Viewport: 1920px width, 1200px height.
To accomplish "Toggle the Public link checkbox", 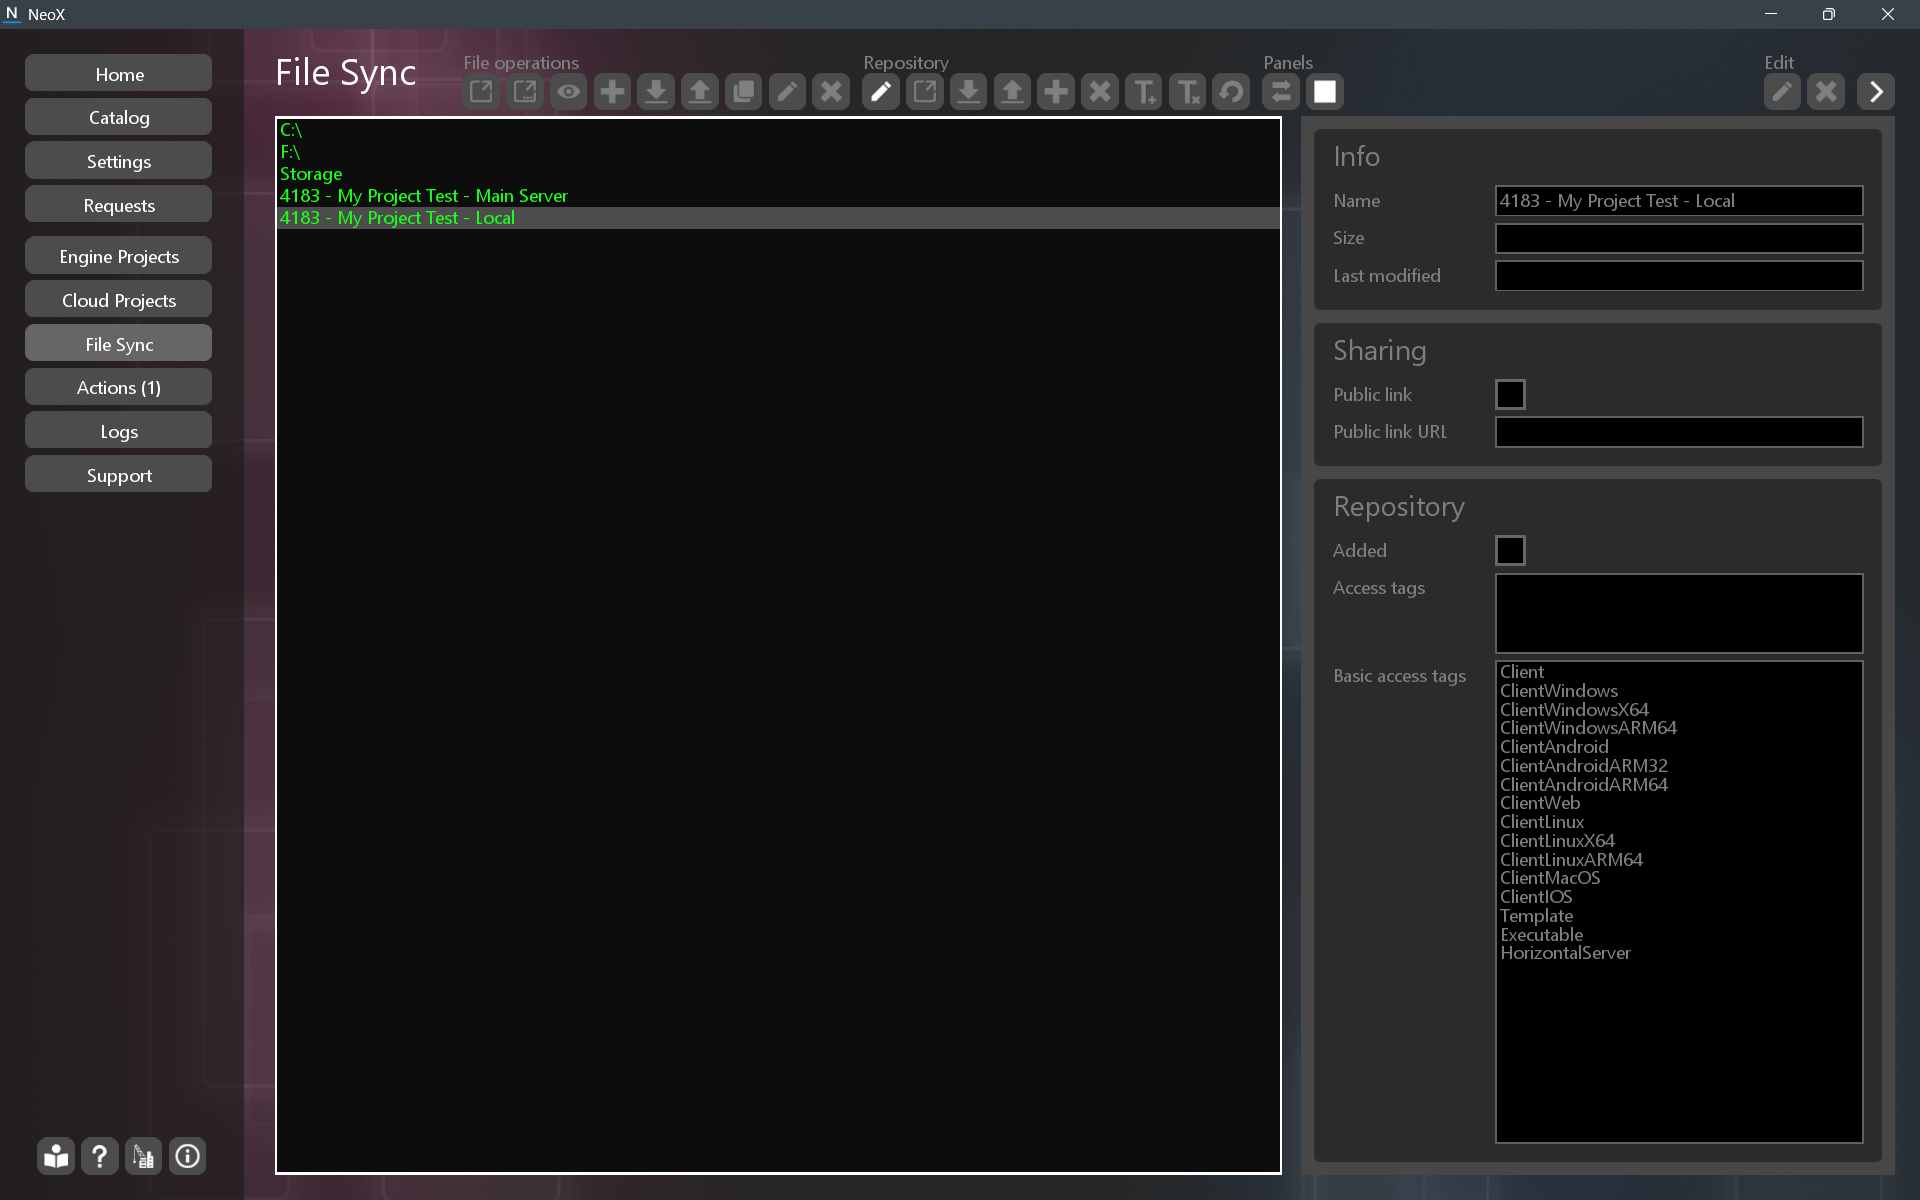I will click(1509, 394).
